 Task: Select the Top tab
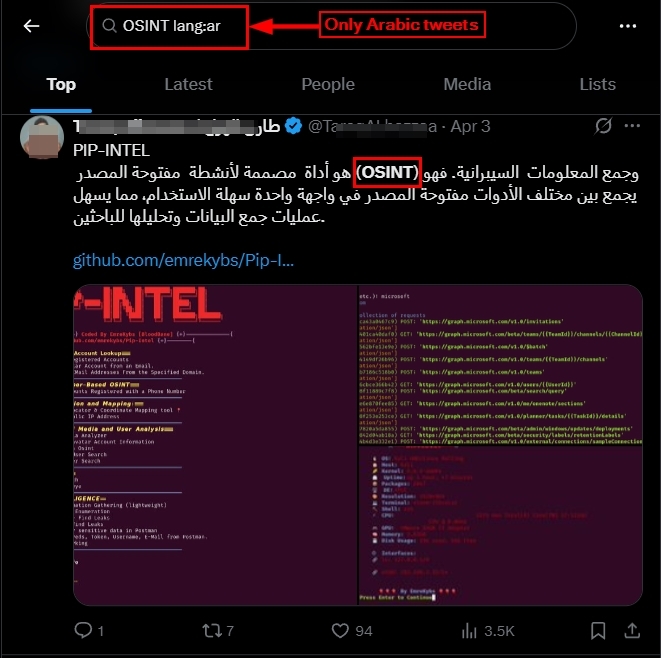pos(61,84)
